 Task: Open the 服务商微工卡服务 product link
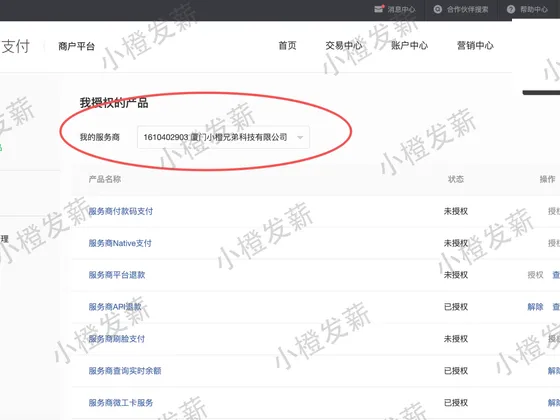[x=121, y=403]
